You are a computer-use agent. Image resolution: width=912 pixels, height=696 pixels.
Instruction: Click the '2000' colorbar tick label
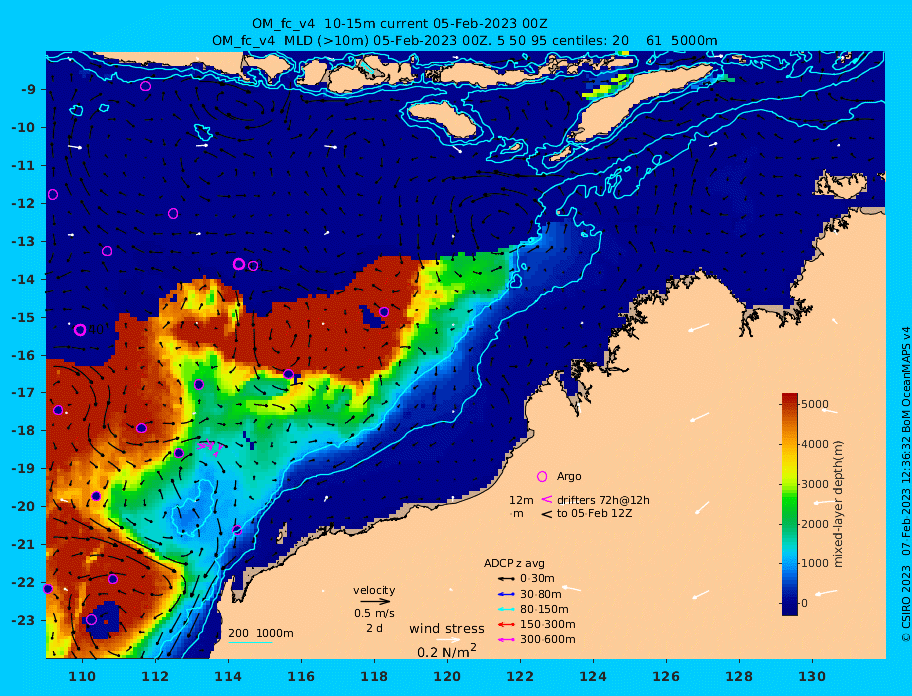pos(814,524)
